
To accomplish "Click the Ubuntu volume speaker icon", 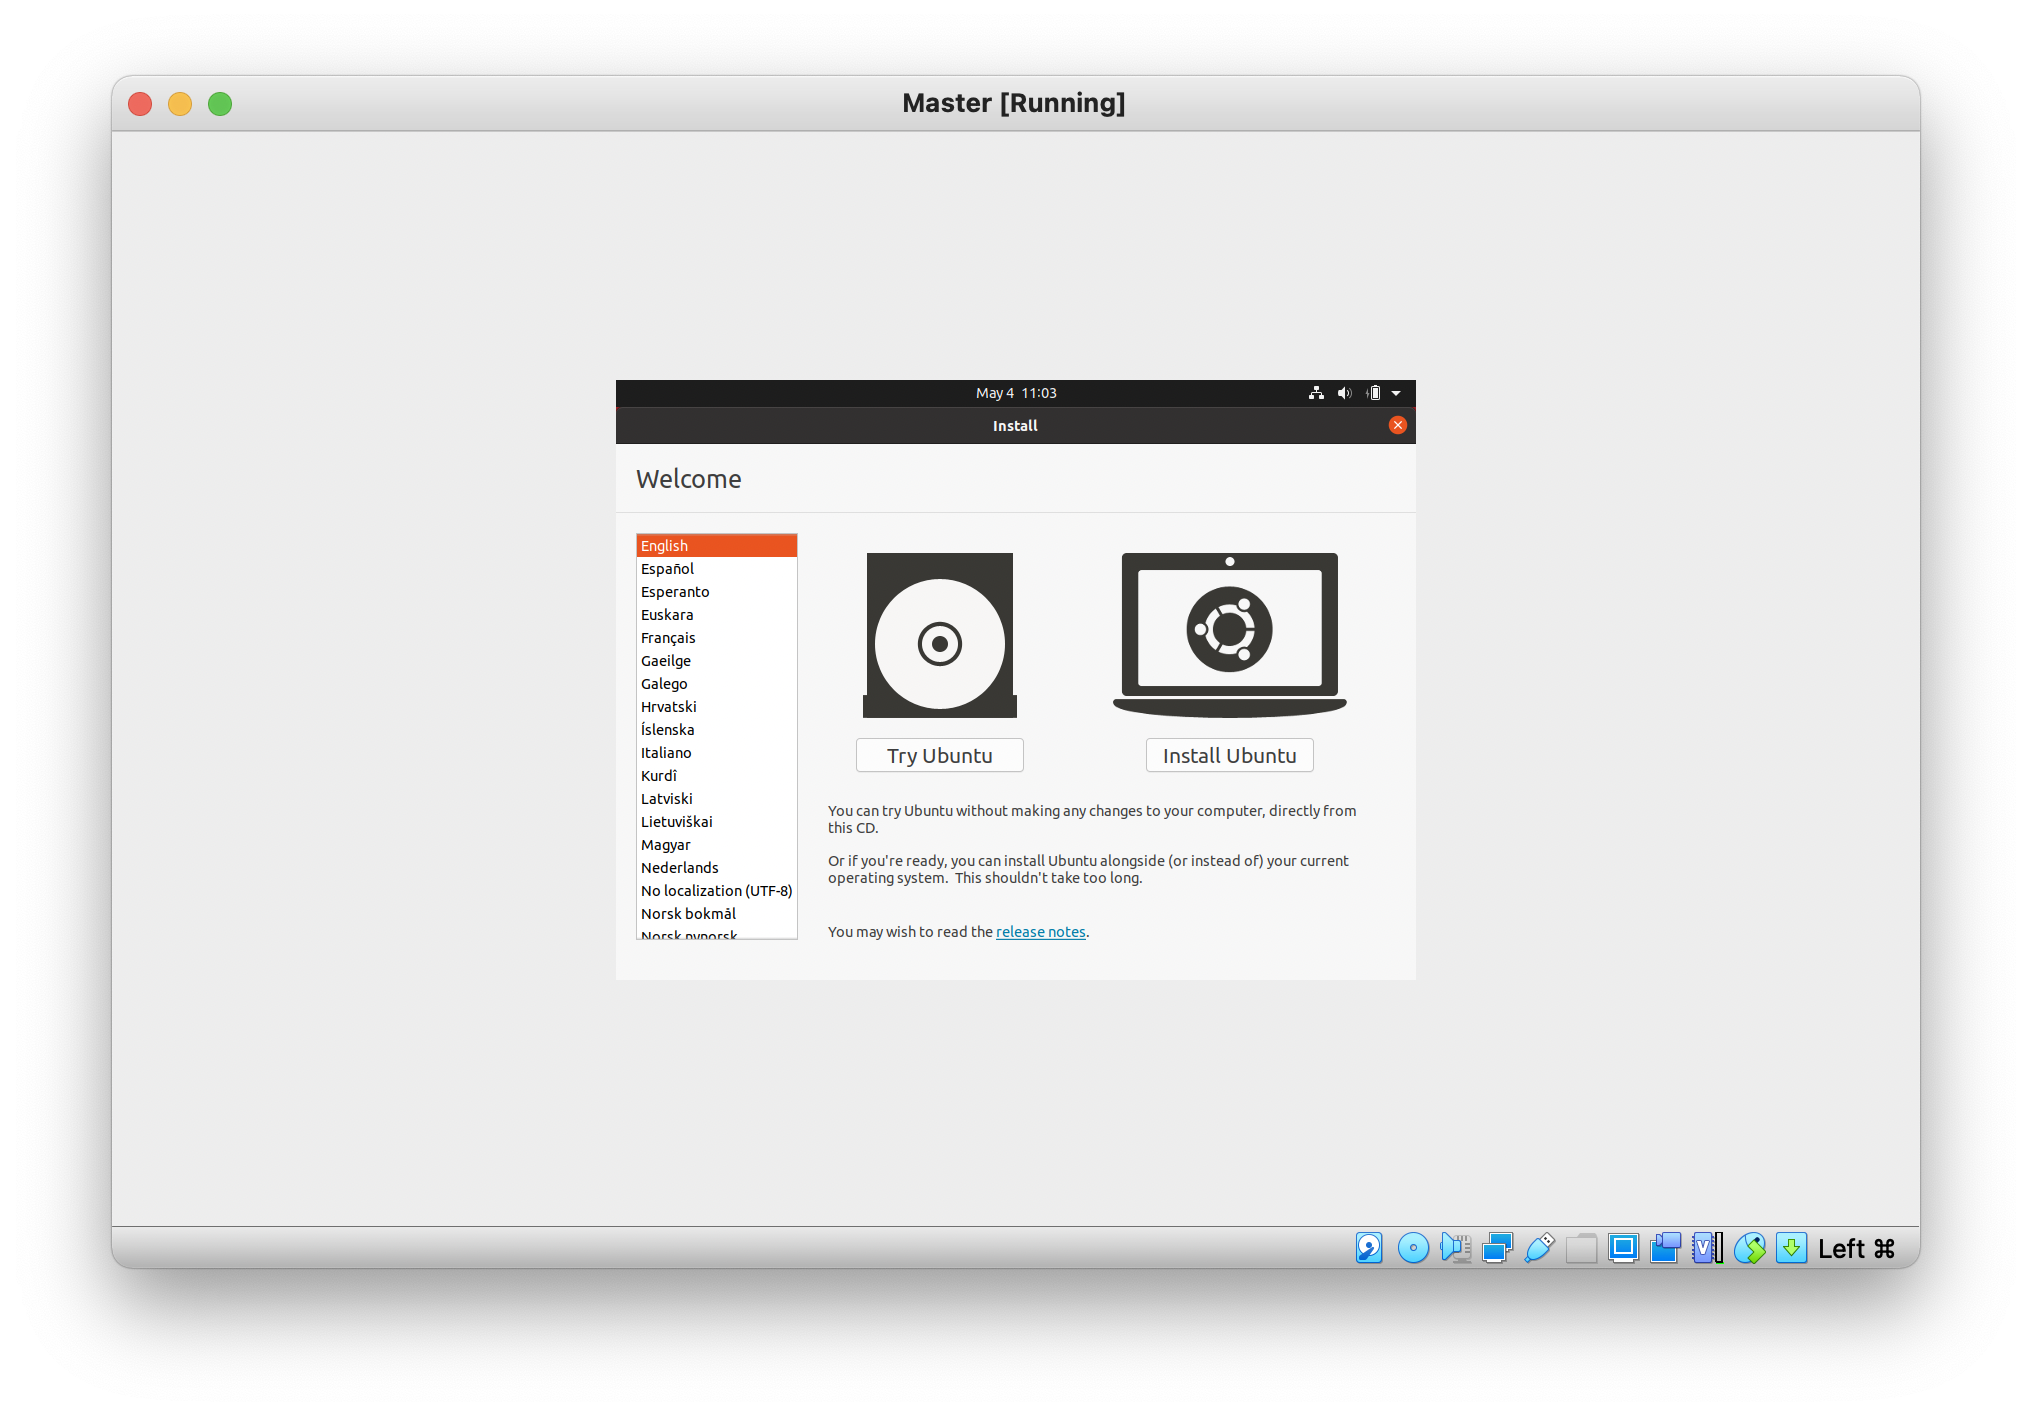I will 1344,393.
